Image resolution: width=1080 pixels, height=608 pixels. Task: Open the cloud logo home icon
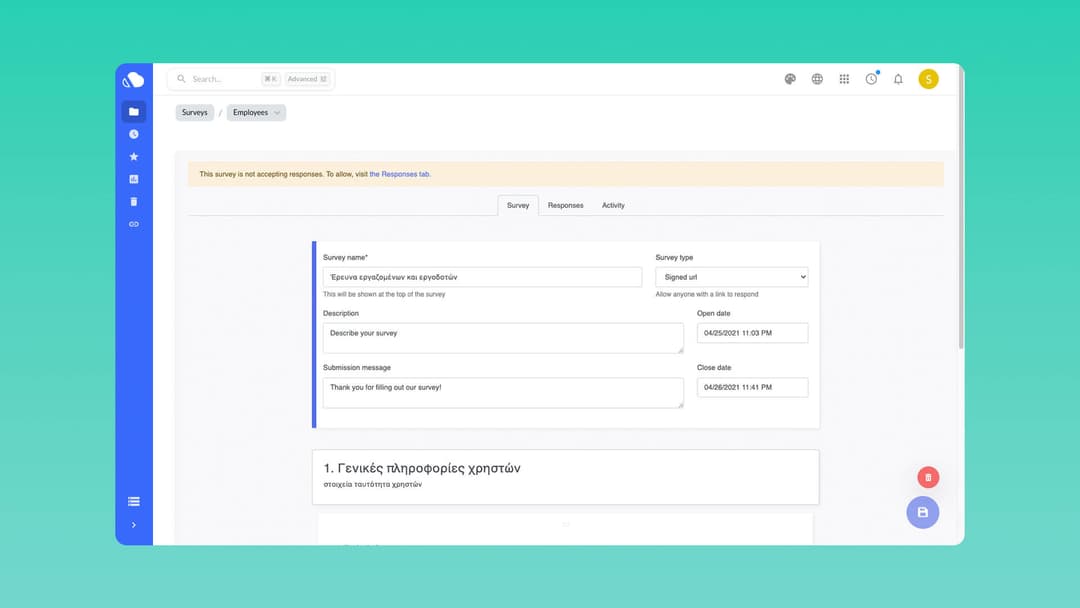pos(134,81)
